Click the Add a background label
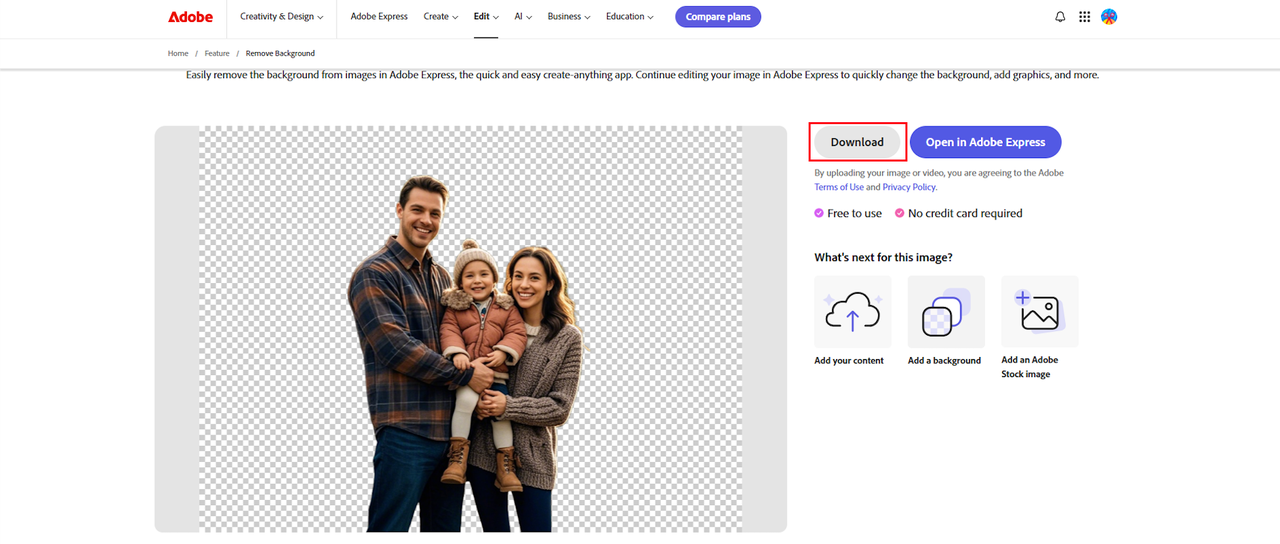1280x544 pixels. pos(944,361)
